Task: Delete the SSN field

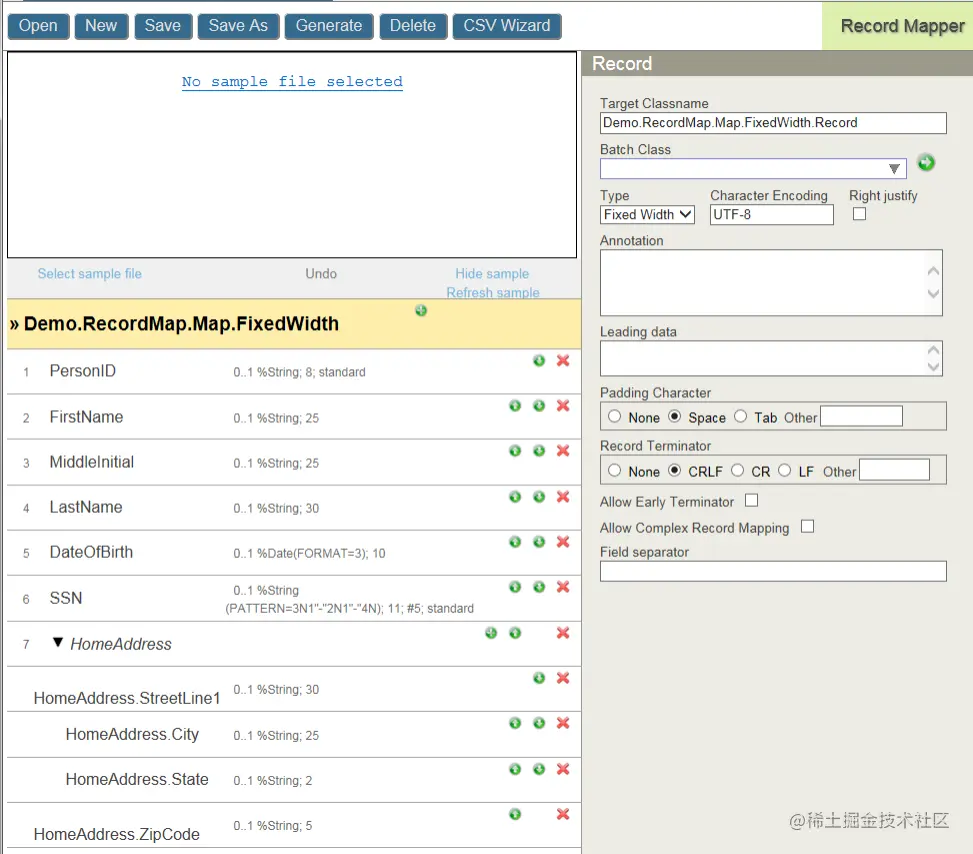Action: (x=563, y=587)
